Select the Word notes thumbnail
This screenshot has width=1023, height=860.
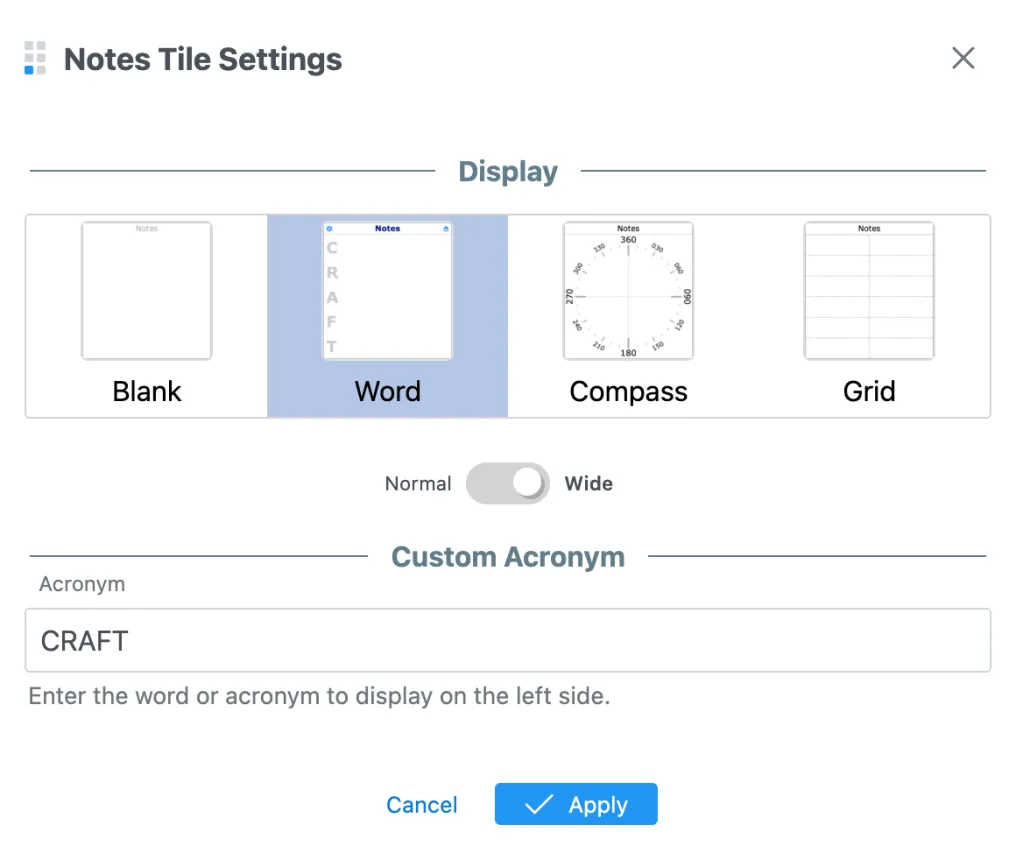click(x=387, y=291)
